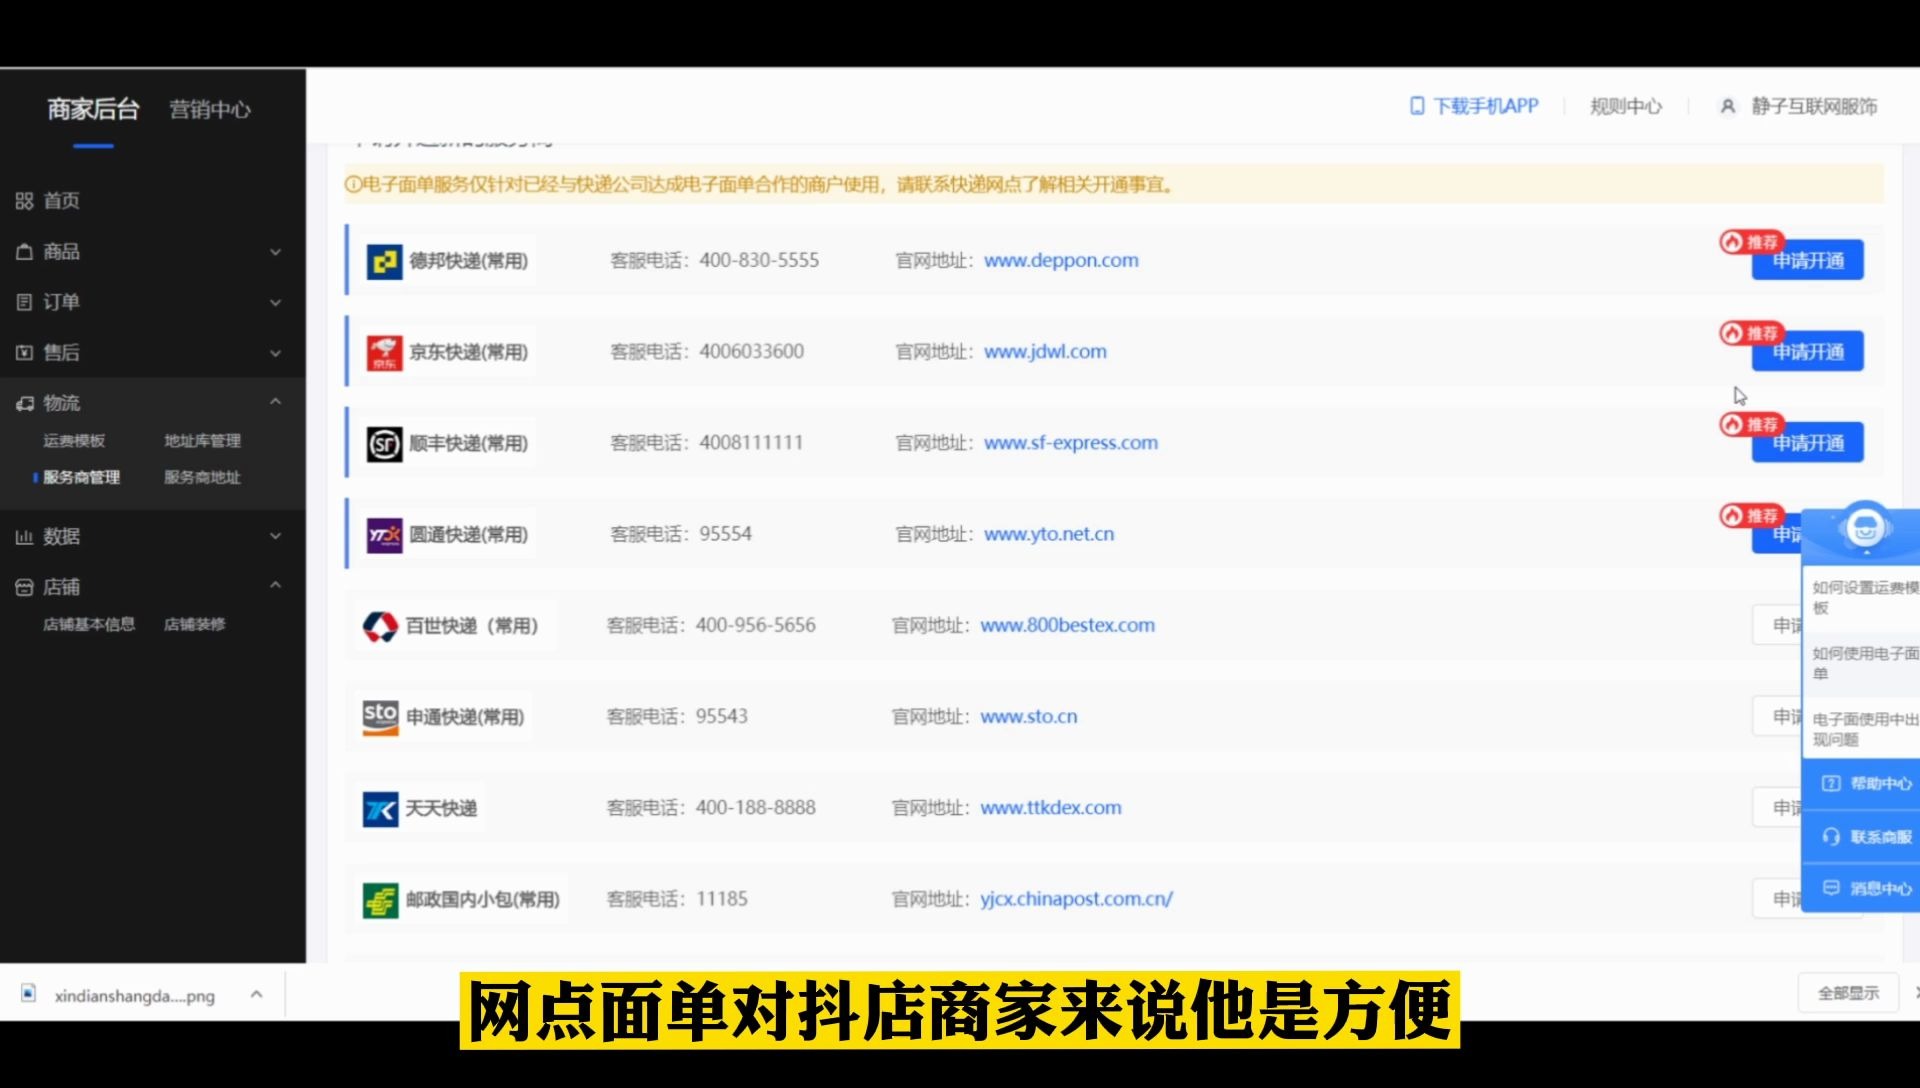Open 店铺基本信息 submenu item
Screen dimensions: 1920x1088
click(x=89, y=625)
